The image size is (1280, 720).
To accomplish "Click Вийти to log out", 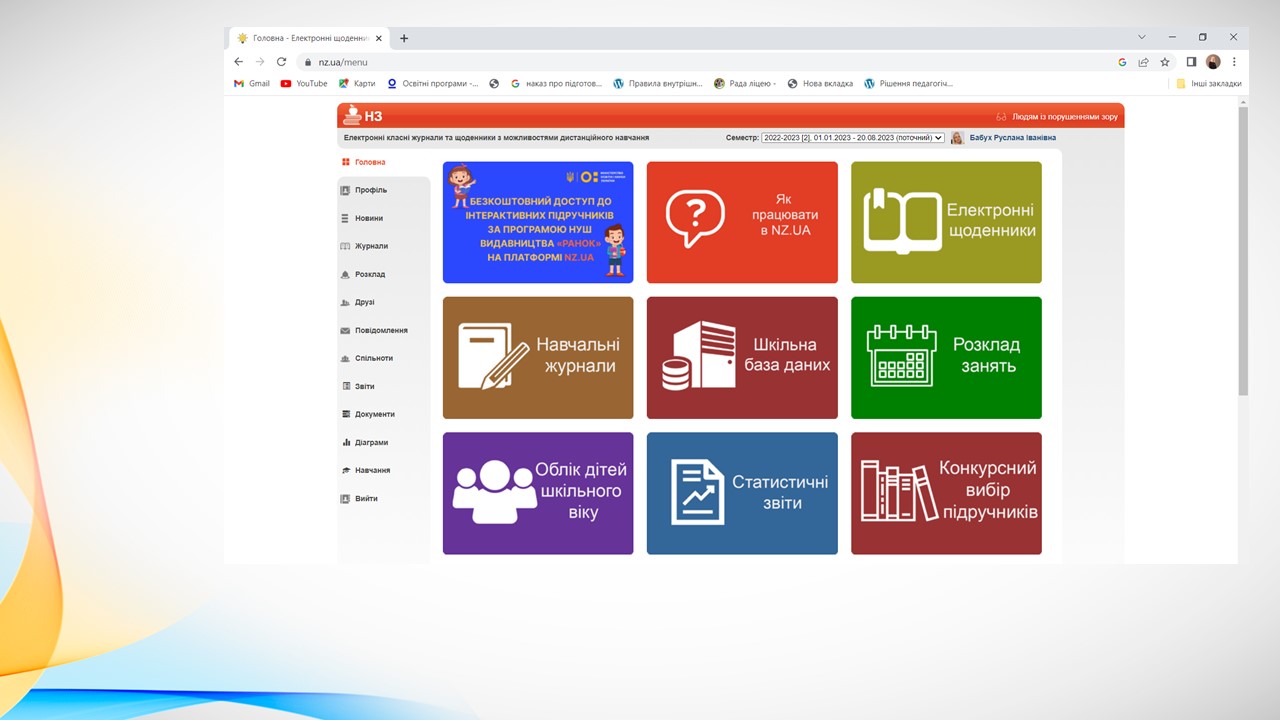I will point(366,498).
